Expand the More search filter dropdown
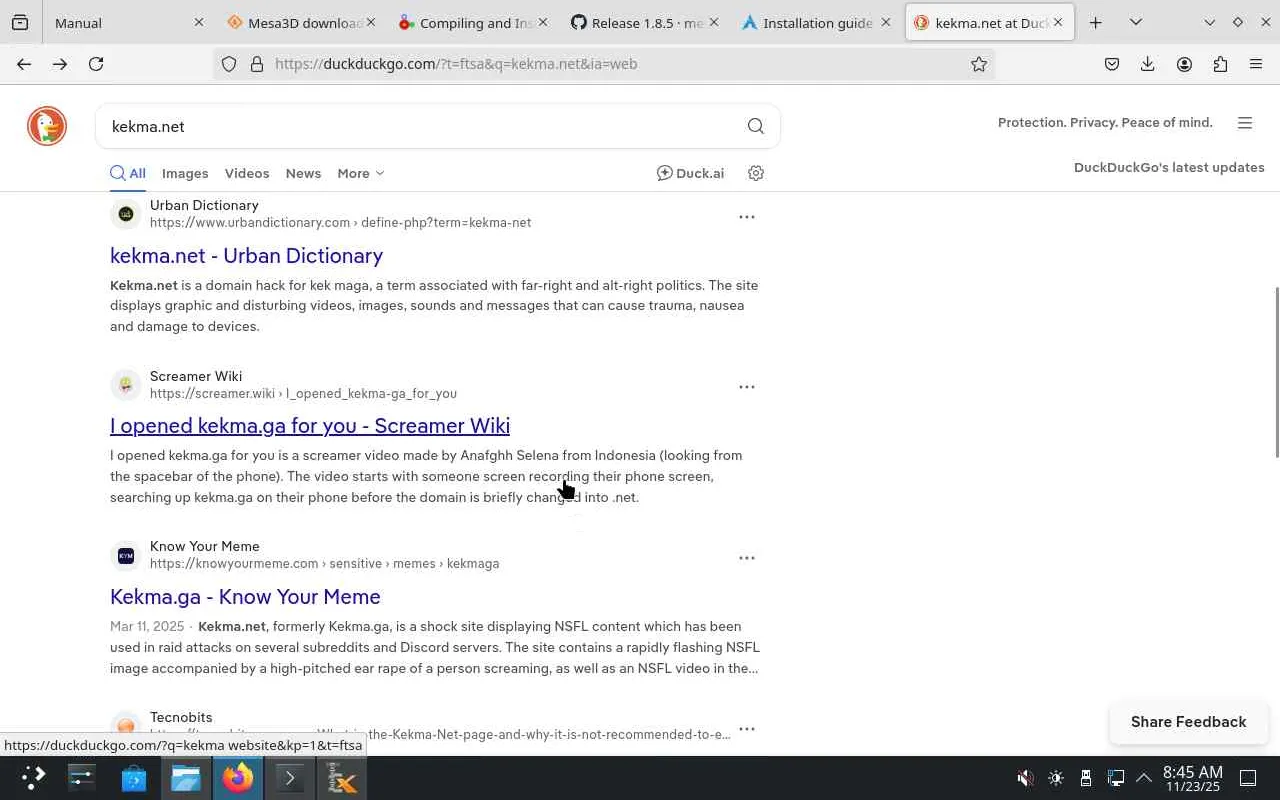Viewport: 1280px width, 800px height. (x=361, y=173)
